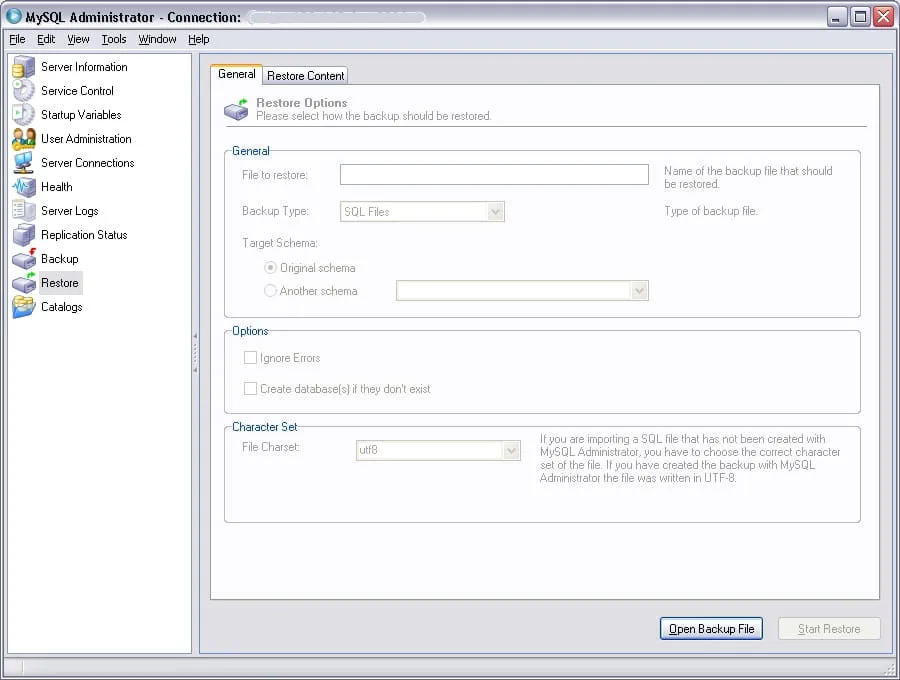The height and width of the screenshot is (680, 900).
Task: Click the Server Logs icon
Action: pos(23,211)
